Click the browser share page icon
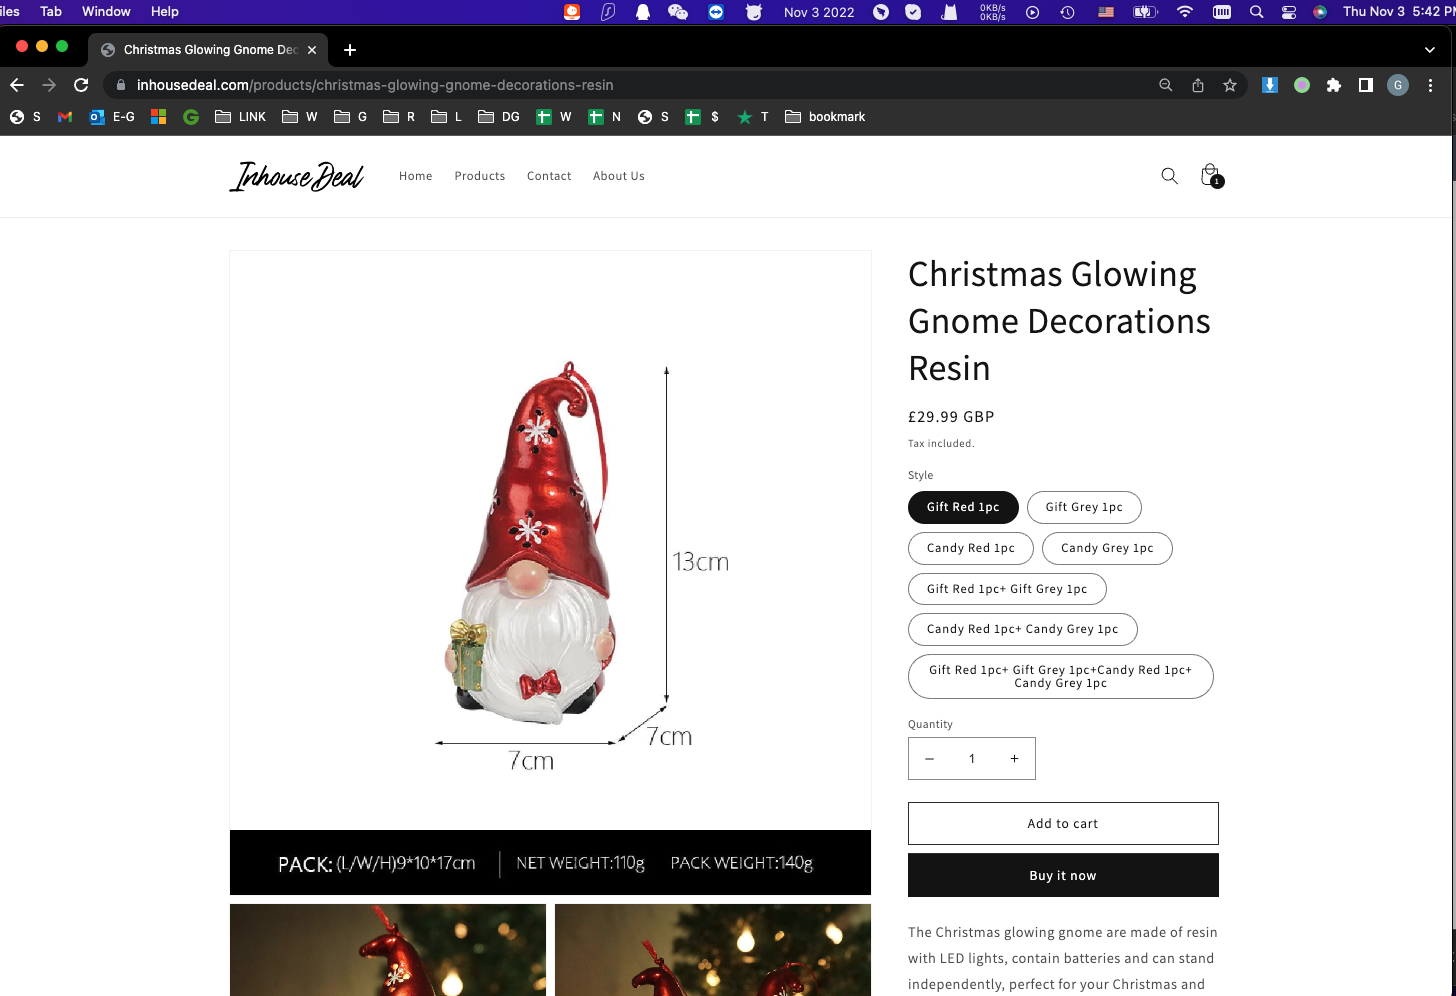1456x996 pixels. point(1198,85)
